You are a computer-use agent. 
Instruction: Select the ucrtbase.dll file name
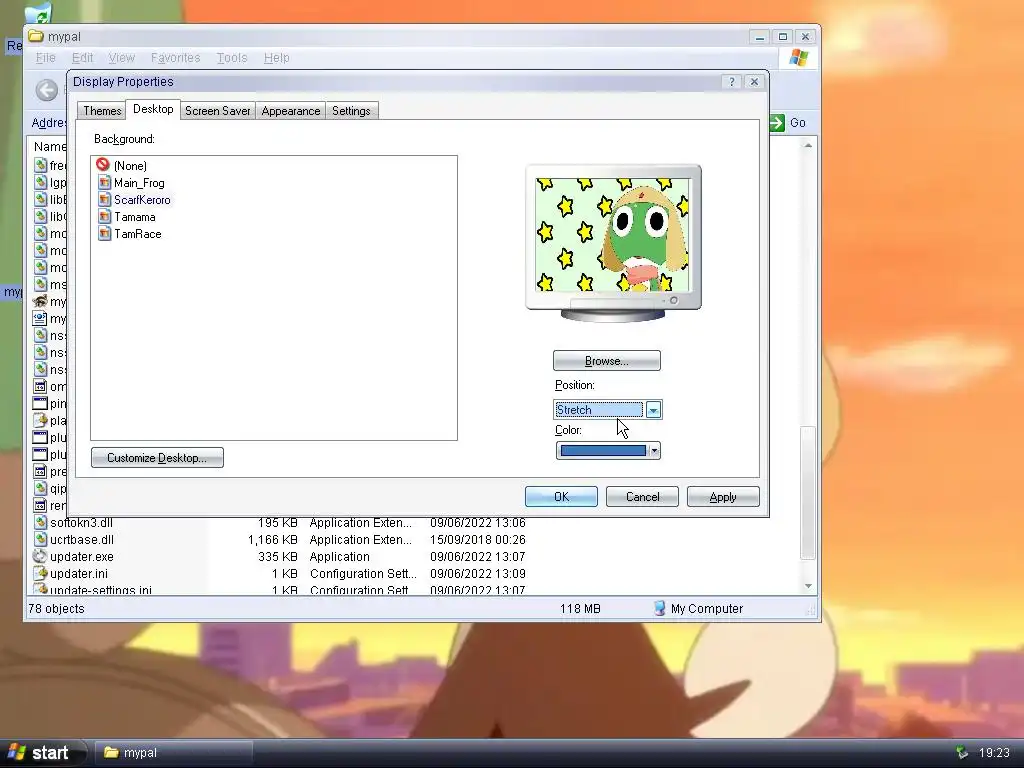click(x=82, y=539)
